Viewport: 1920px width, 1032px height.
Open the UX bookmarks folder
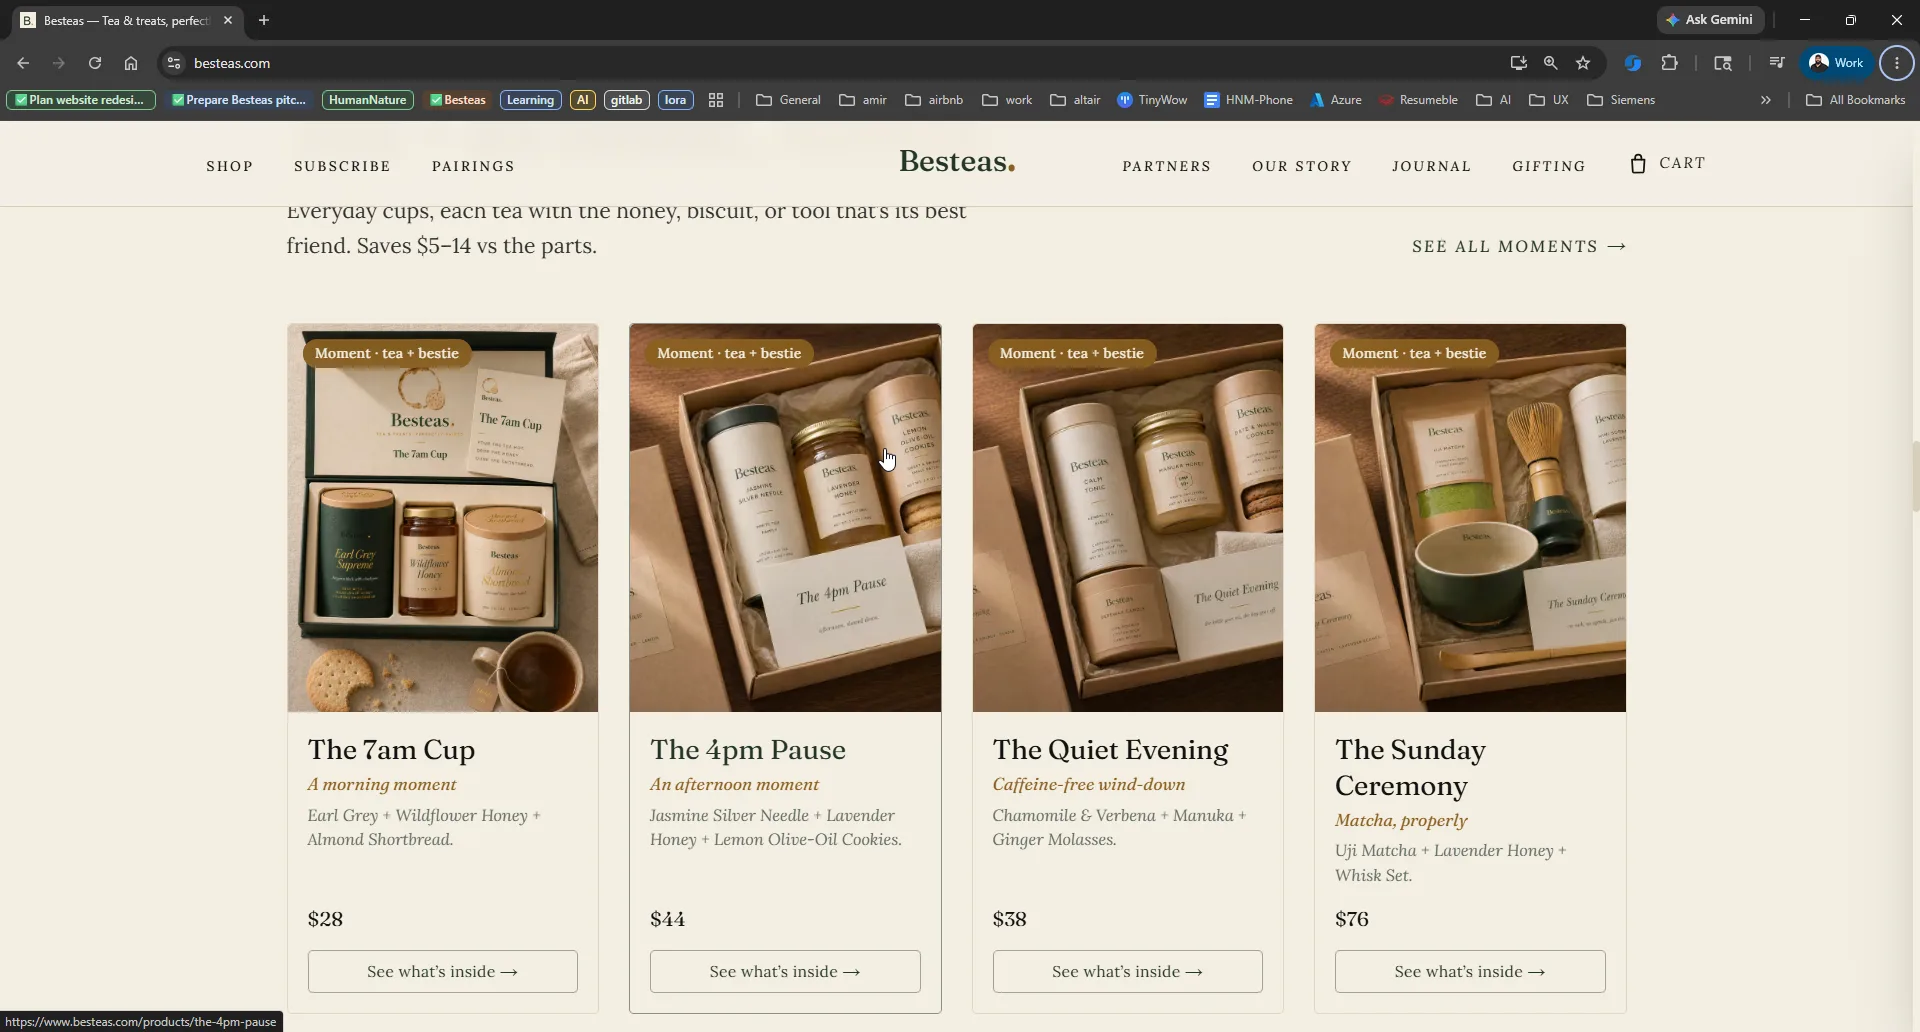tap(1549, 100)
